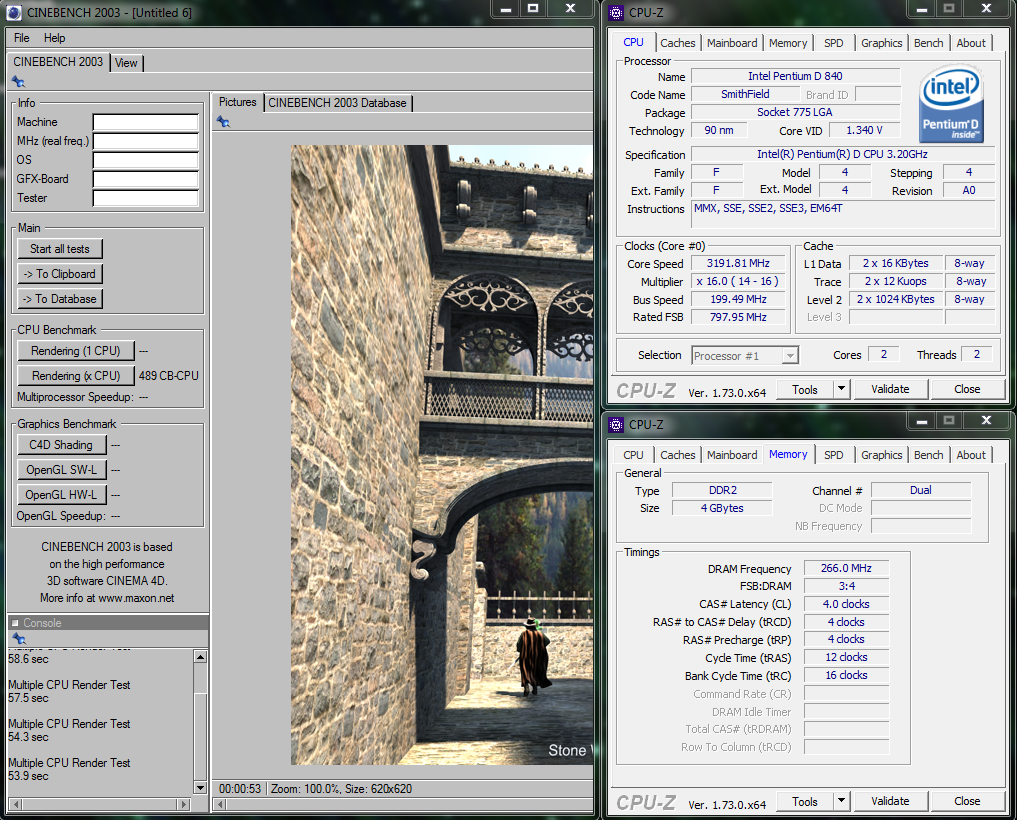Click the 3191.81 MHz core speed value
Screen dimensions: 1017x820
(738, 263)
